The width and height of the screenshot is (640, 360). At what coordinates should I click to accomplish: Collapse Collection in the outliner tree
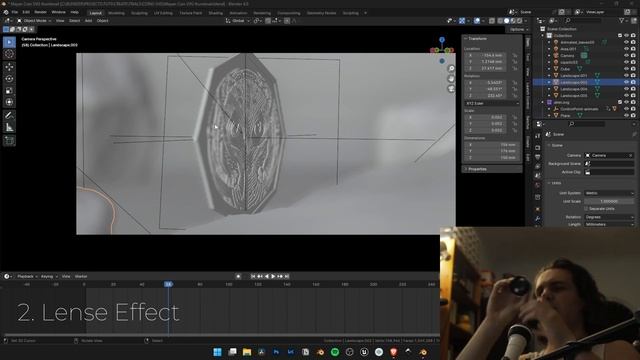[543, 36]
